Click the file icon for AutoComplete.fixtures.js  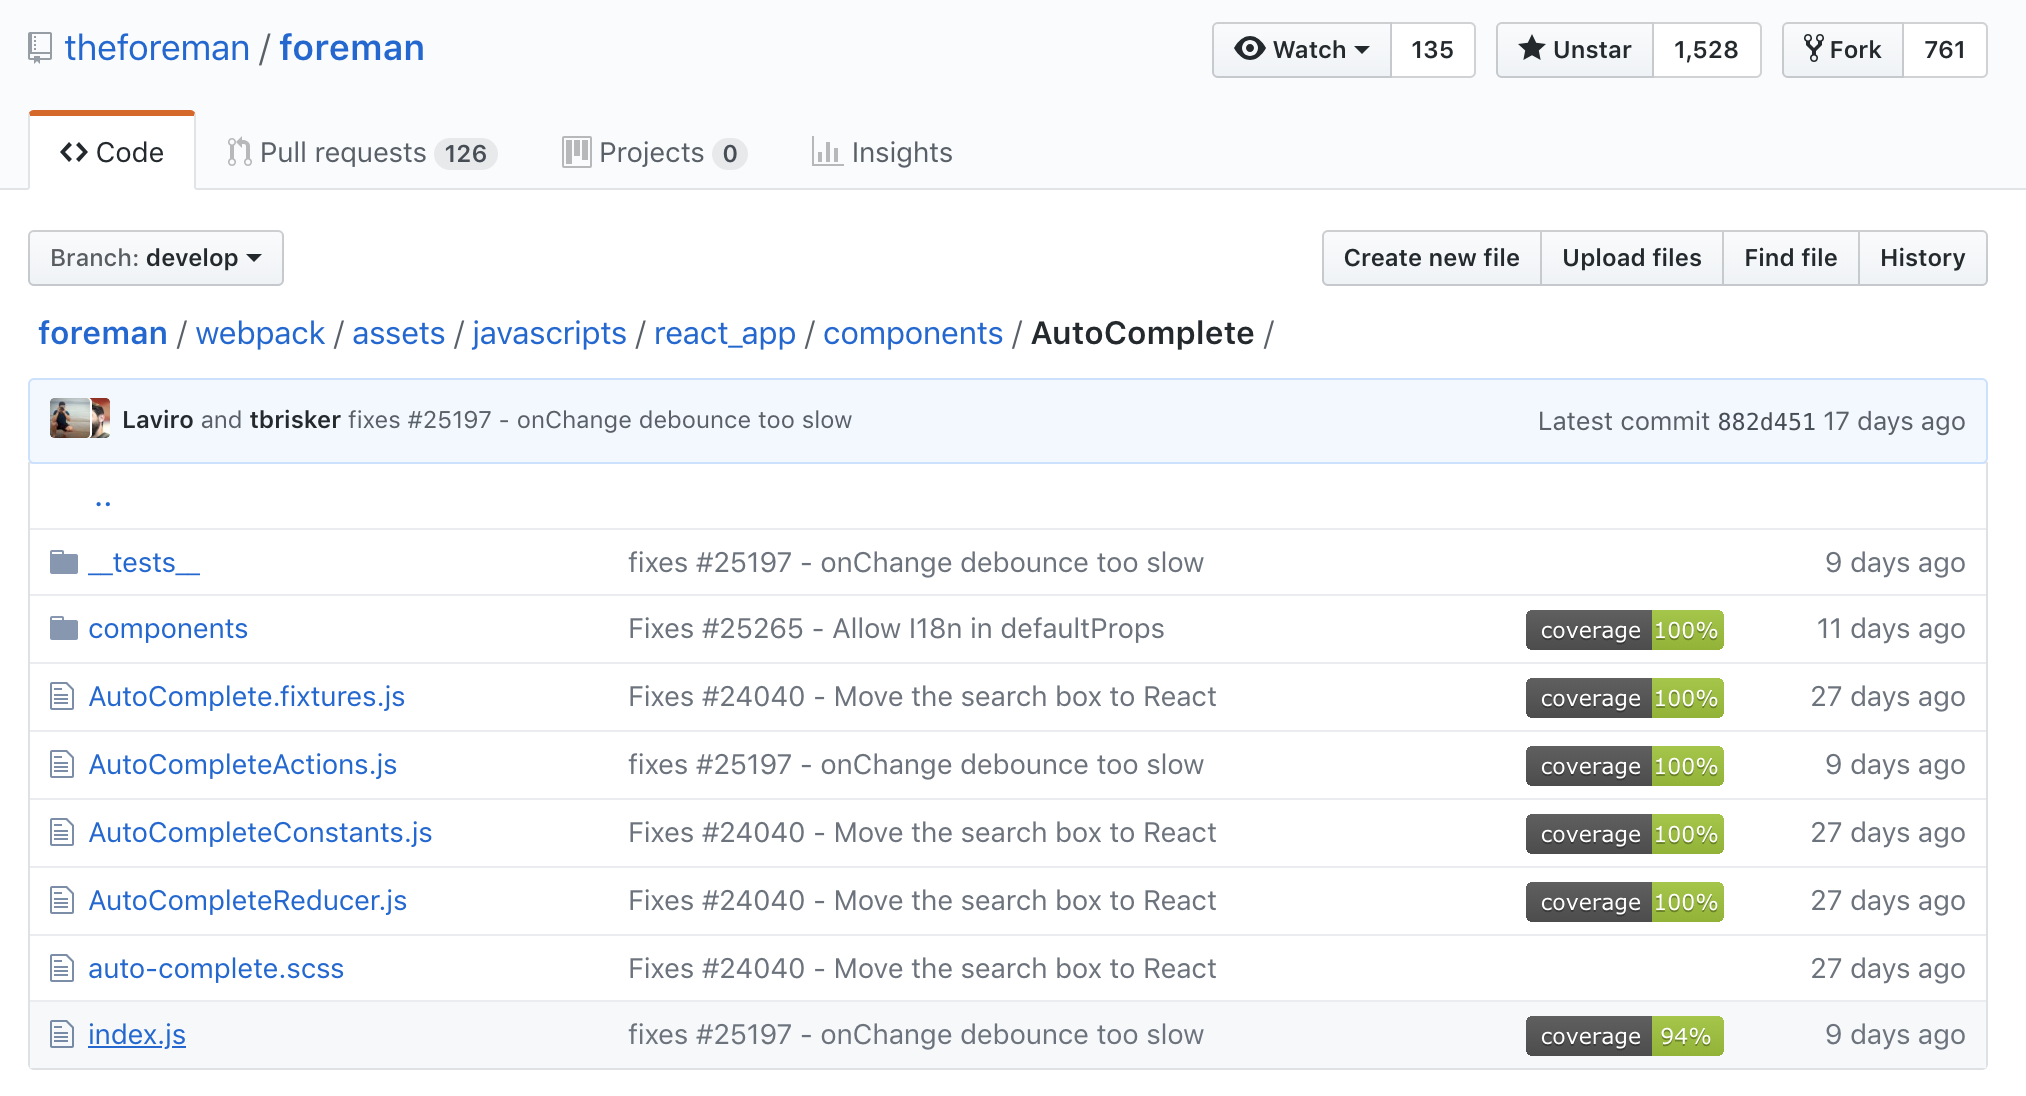point(62,696)
